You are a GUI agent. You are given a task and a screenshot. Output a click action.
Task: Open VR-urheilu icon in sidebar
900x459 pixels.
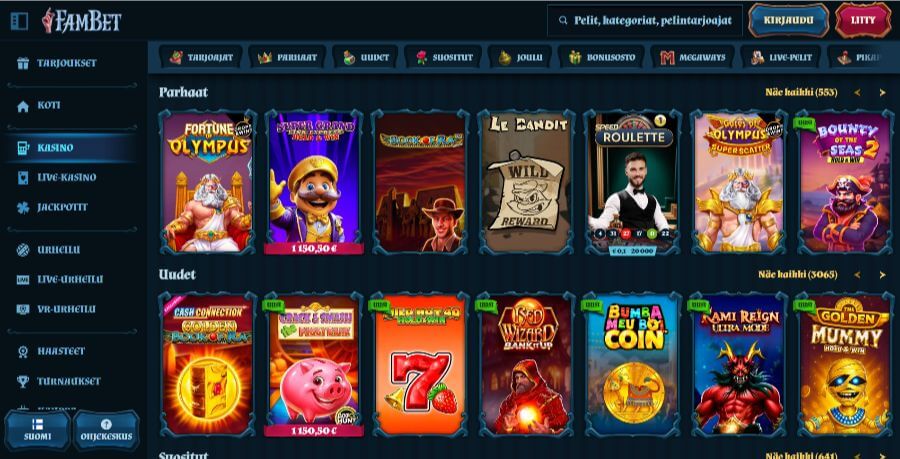coord(22,309)
